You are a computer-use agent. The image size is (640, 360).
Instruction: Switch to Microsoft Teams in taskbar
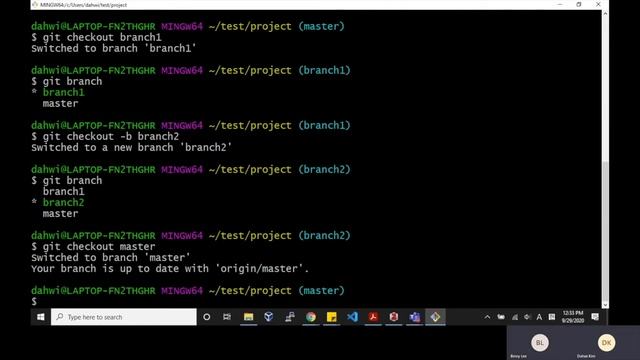click(415, 317)
